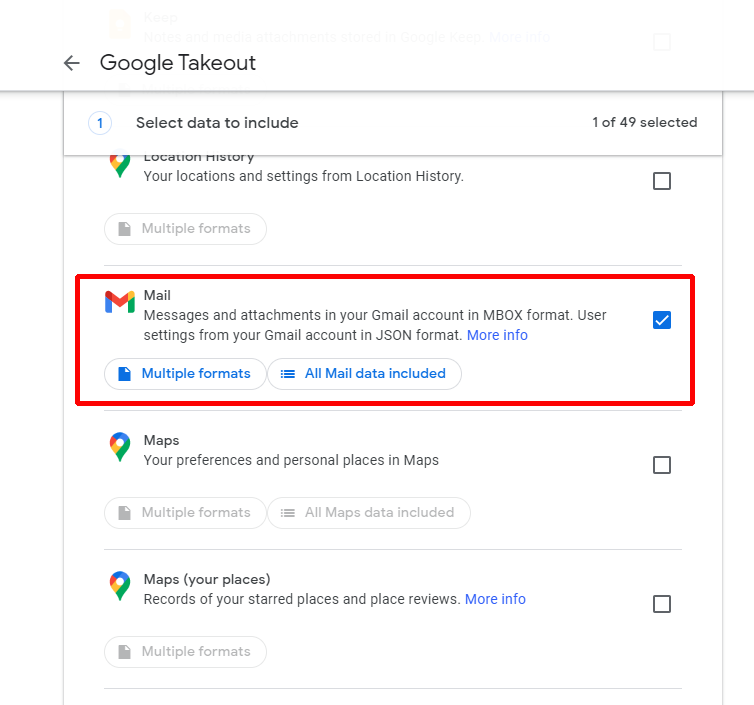Click the Location History pin icon
Screen dimensions: 754x705
[120, 166]
